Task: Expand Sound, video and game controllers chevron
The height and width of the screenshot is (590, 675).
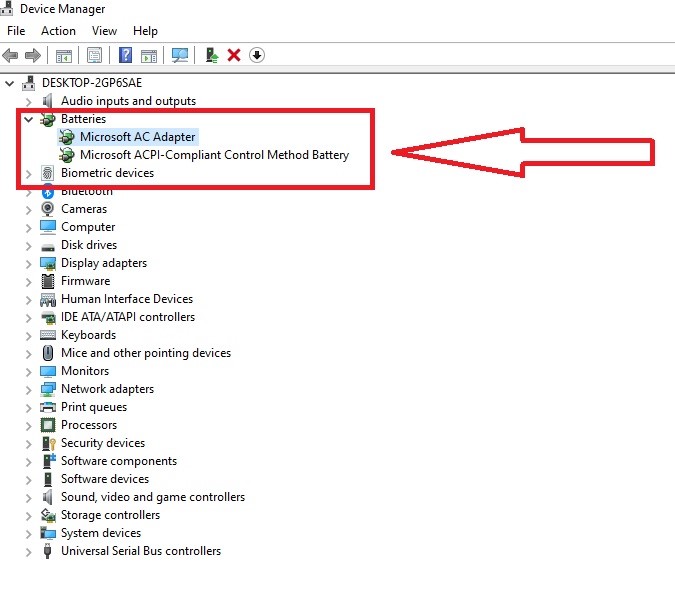Action: [x=29, y=498]
